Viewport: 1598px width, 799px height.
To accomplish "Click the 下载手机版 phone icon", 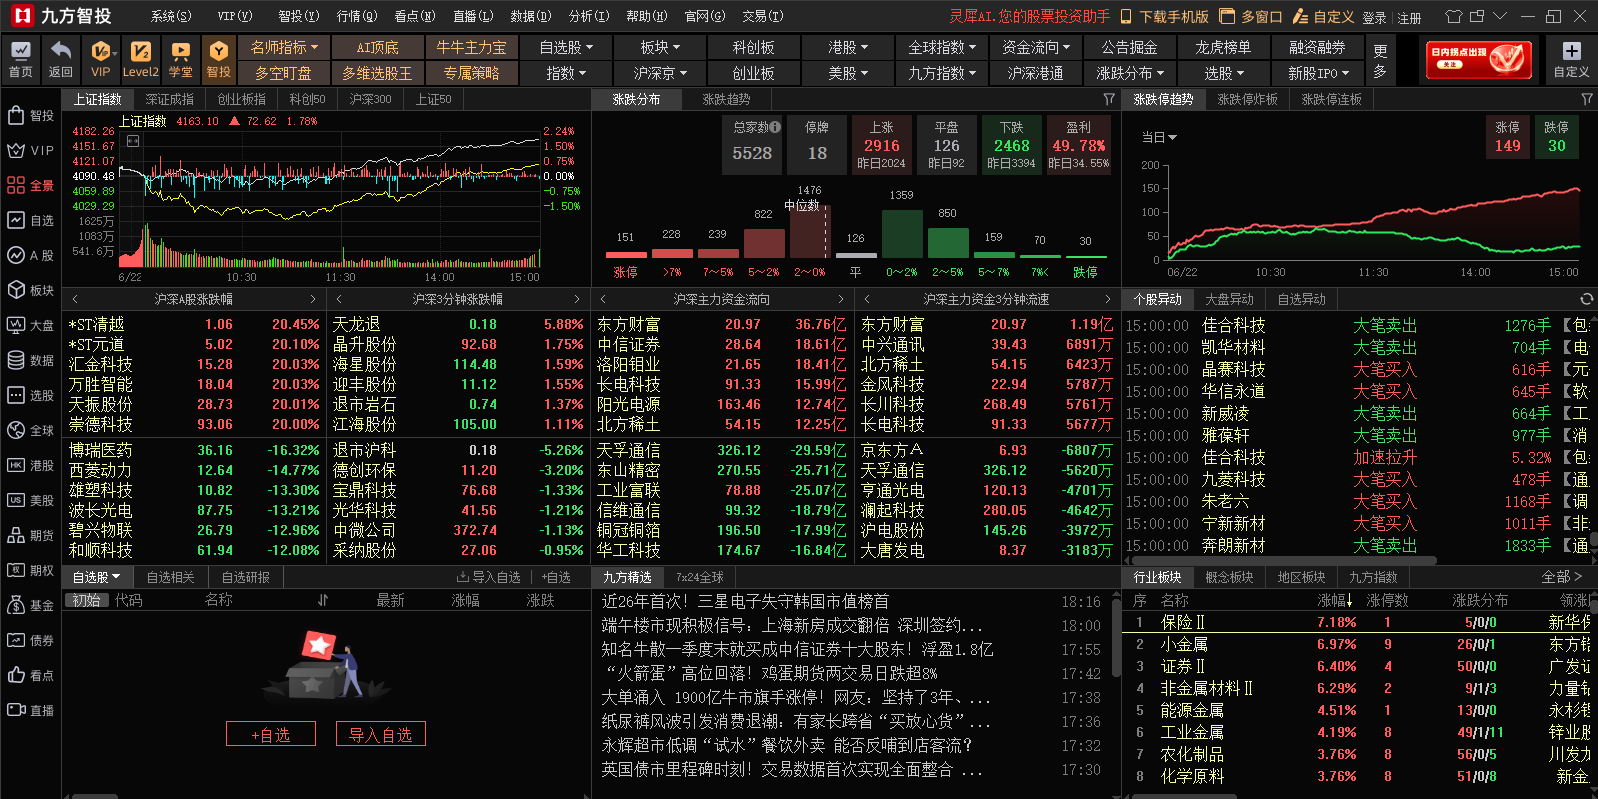I will click(x=1126, y=16).
